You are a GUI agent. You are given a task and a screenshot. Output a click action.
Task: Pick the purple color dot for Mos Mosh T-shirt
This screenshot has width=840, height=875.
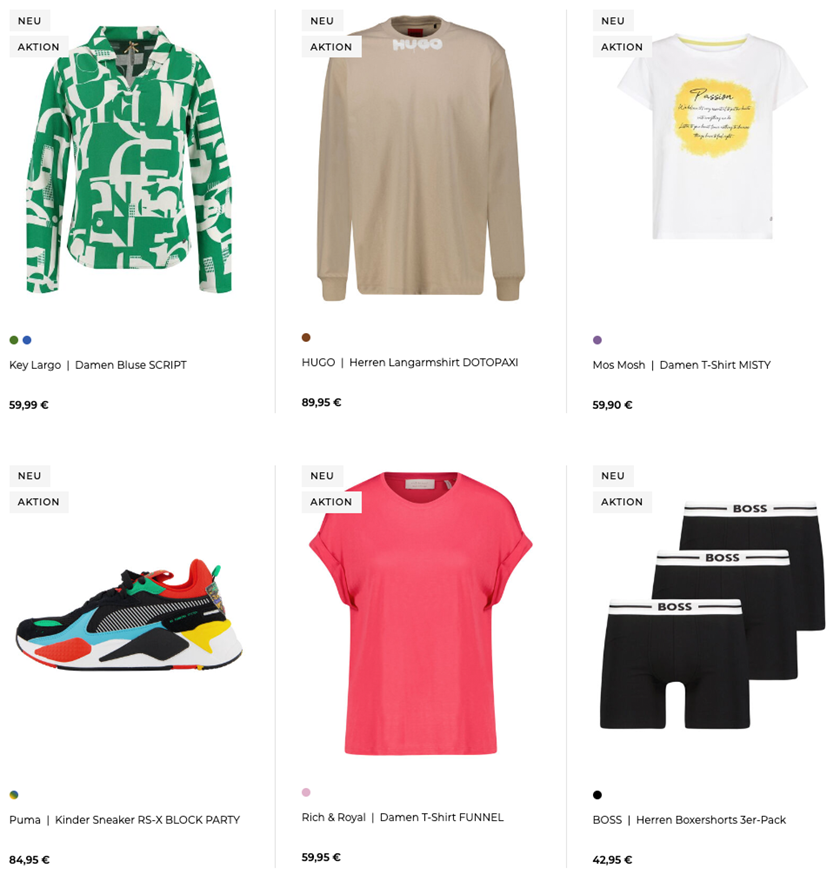pos(597,340)
